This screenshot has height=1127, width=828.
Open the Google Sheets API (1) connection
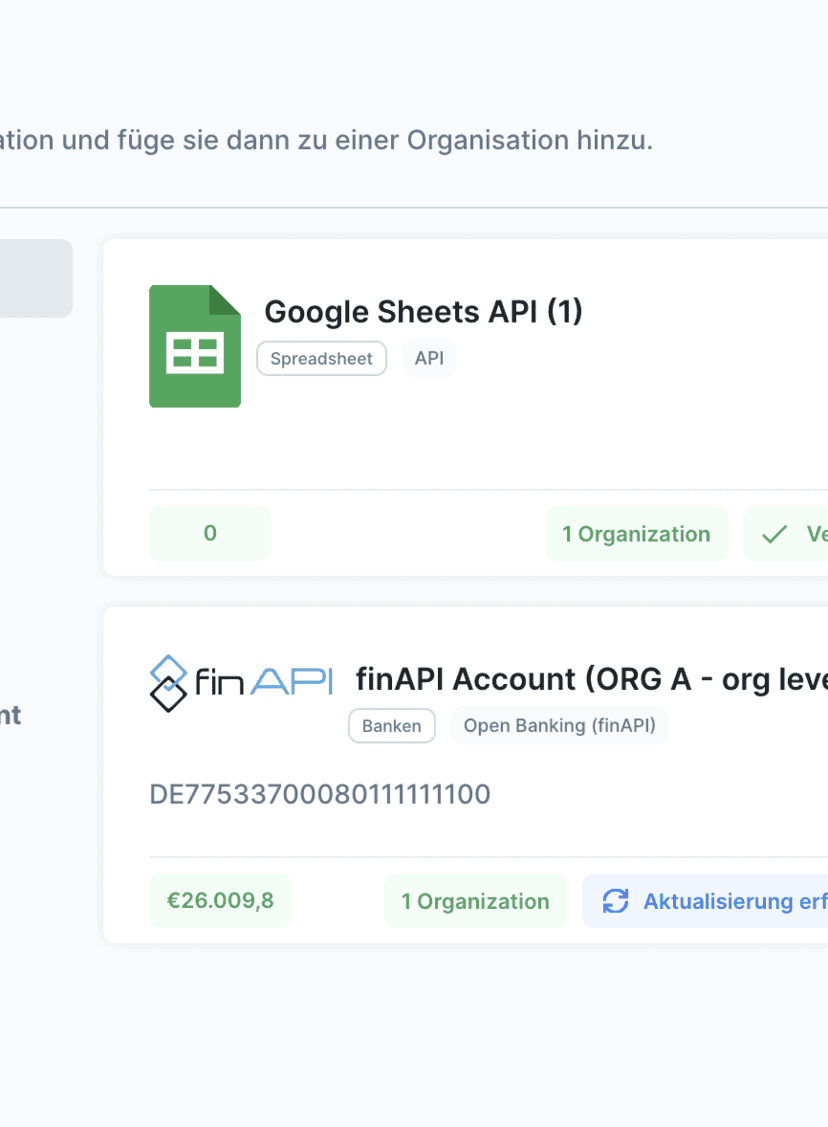click(x=423, y=312)
